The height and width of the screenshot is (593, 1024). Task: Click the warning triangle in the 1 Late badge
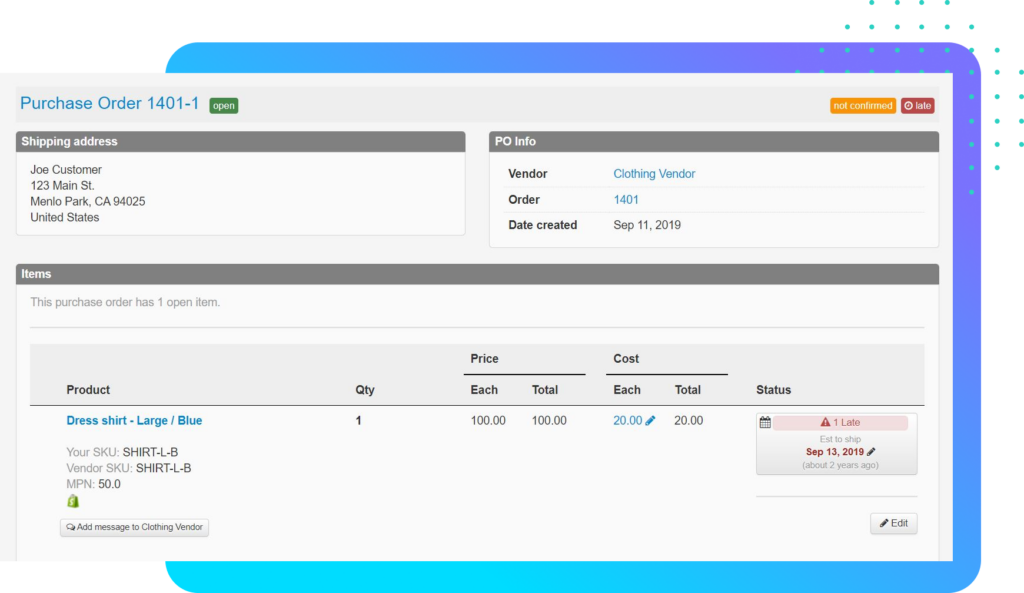pyautogui.click(x=825, y=423)
